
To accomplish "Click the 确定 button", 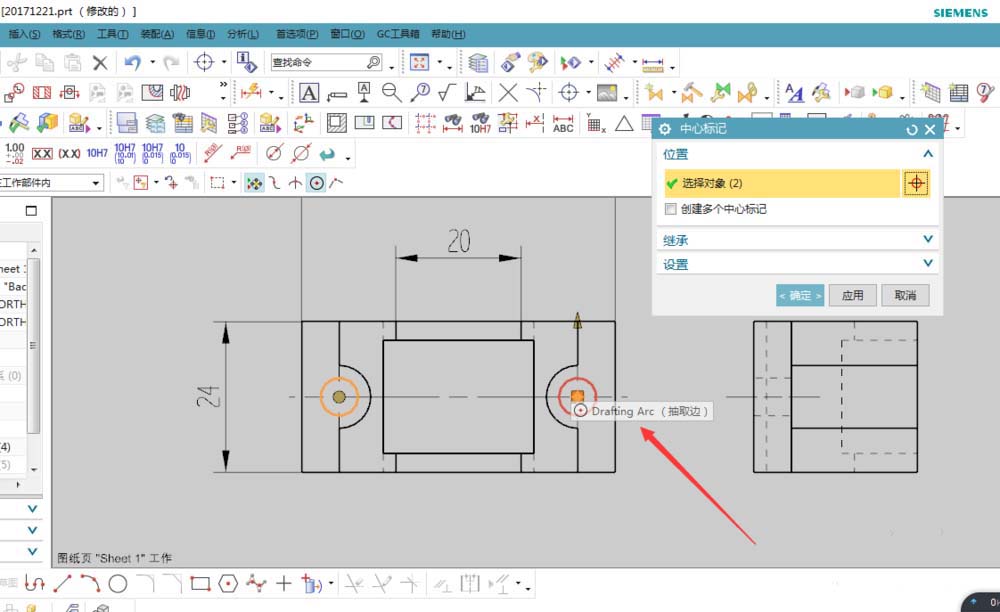I will [800, 295].
